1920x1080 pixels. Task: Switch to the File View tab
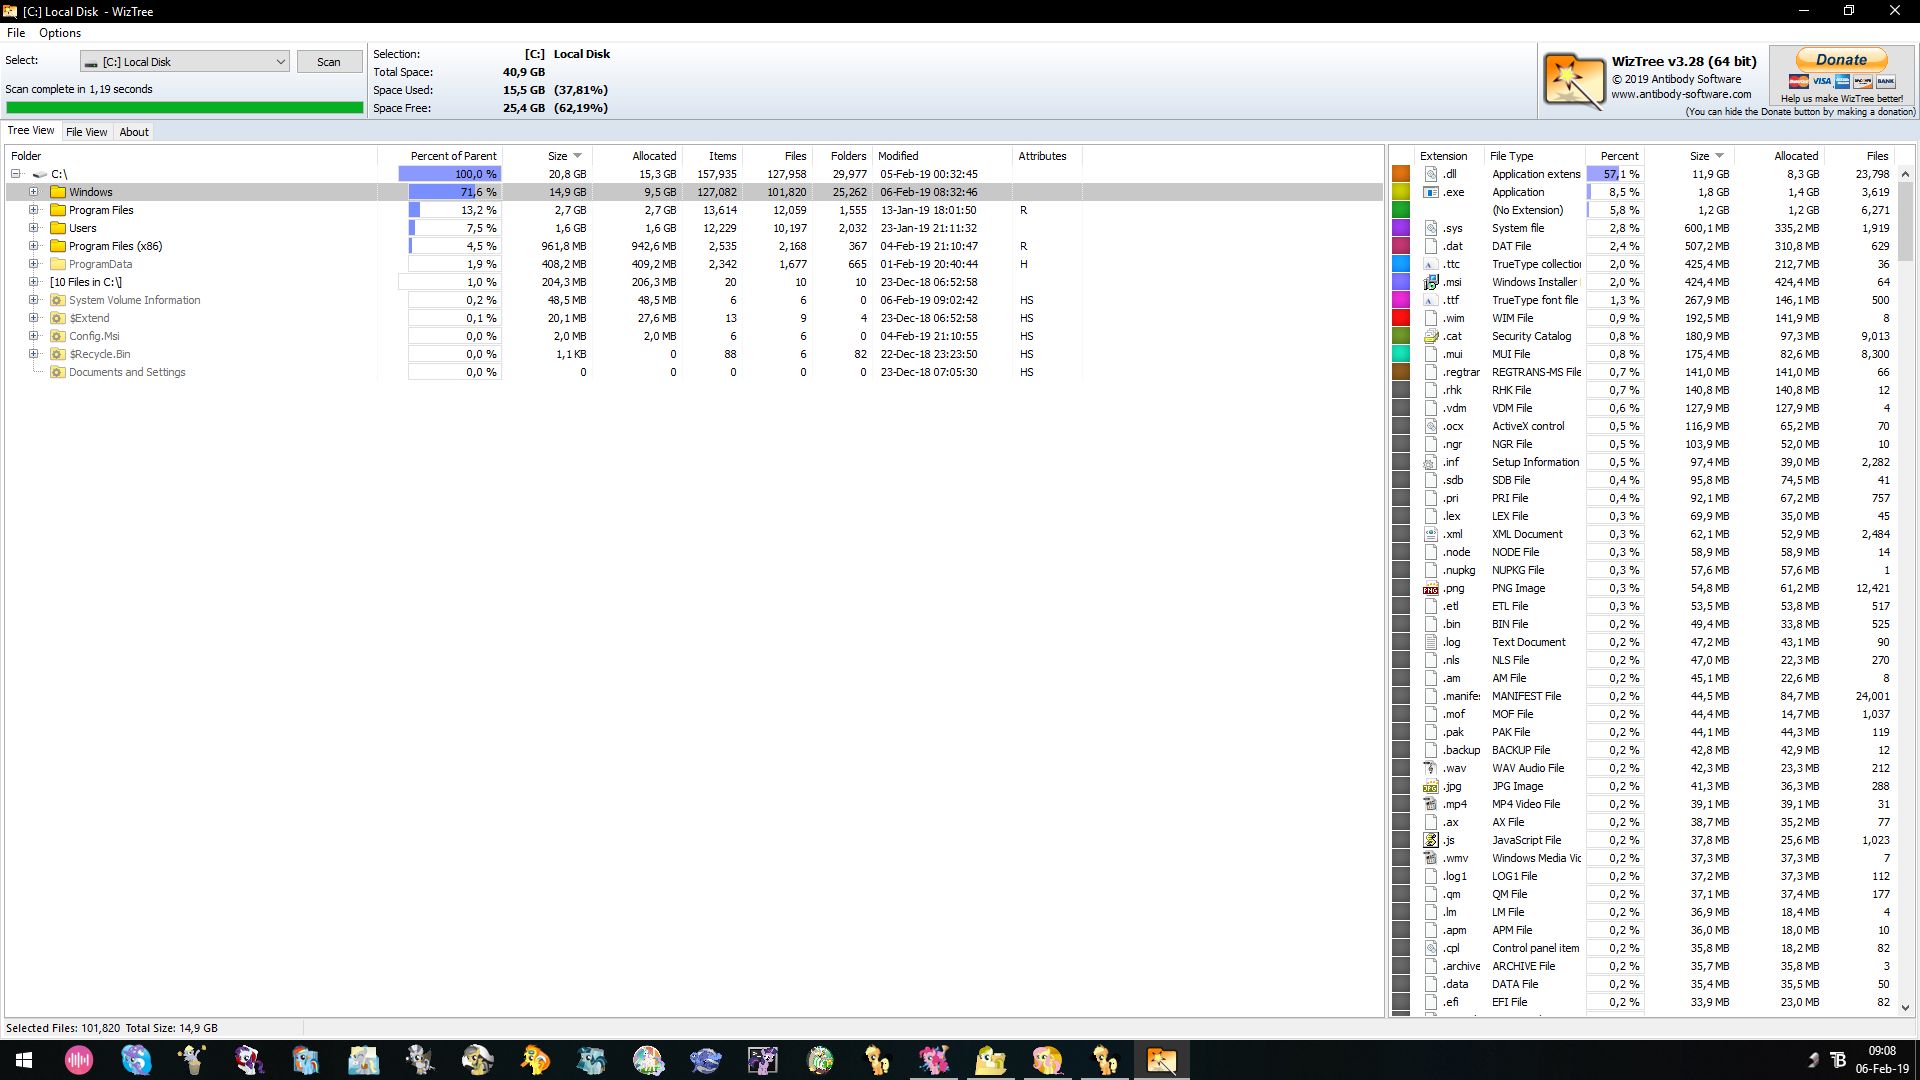(86, 132)
